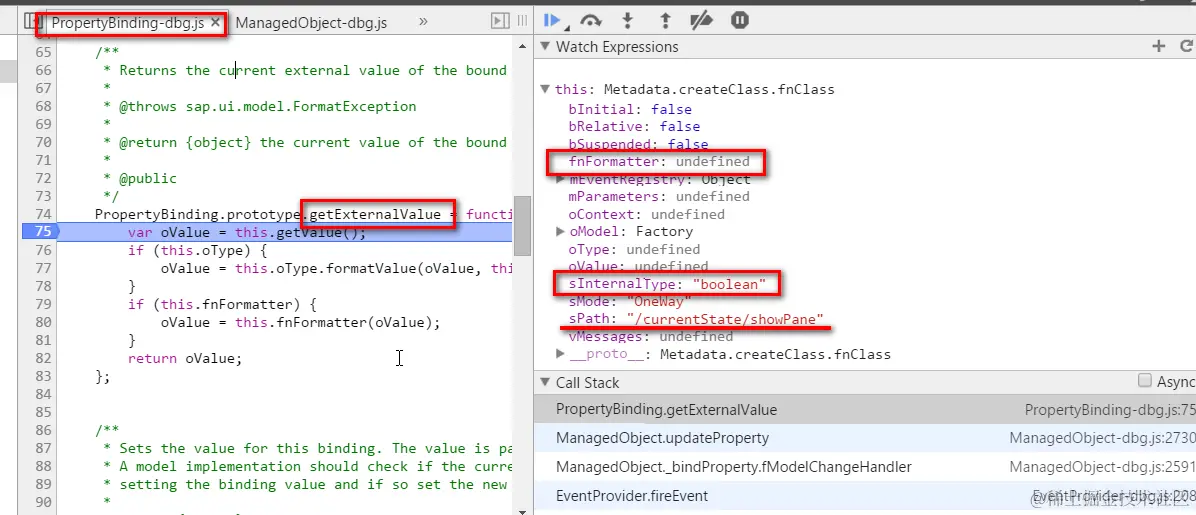Screen dimensions: 1196x515
Task: Step into next function call
Action: point(628,21)
